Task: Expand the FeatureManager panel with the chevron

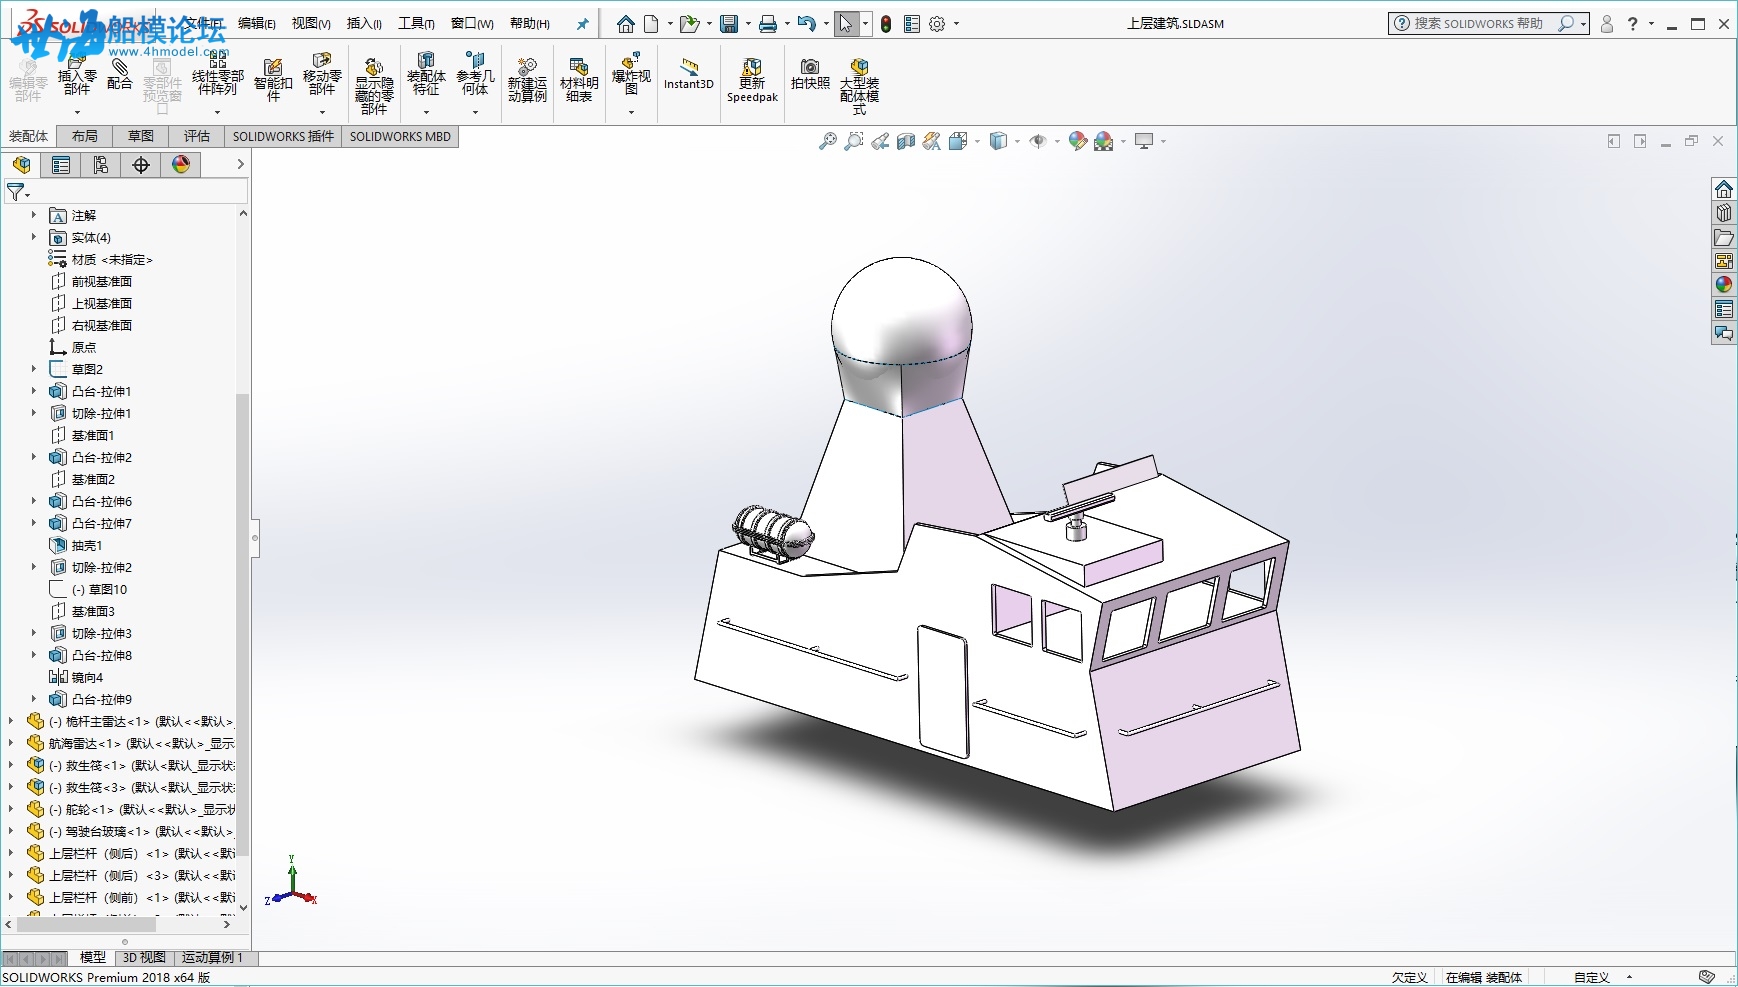Action: [x=240, y=164]
